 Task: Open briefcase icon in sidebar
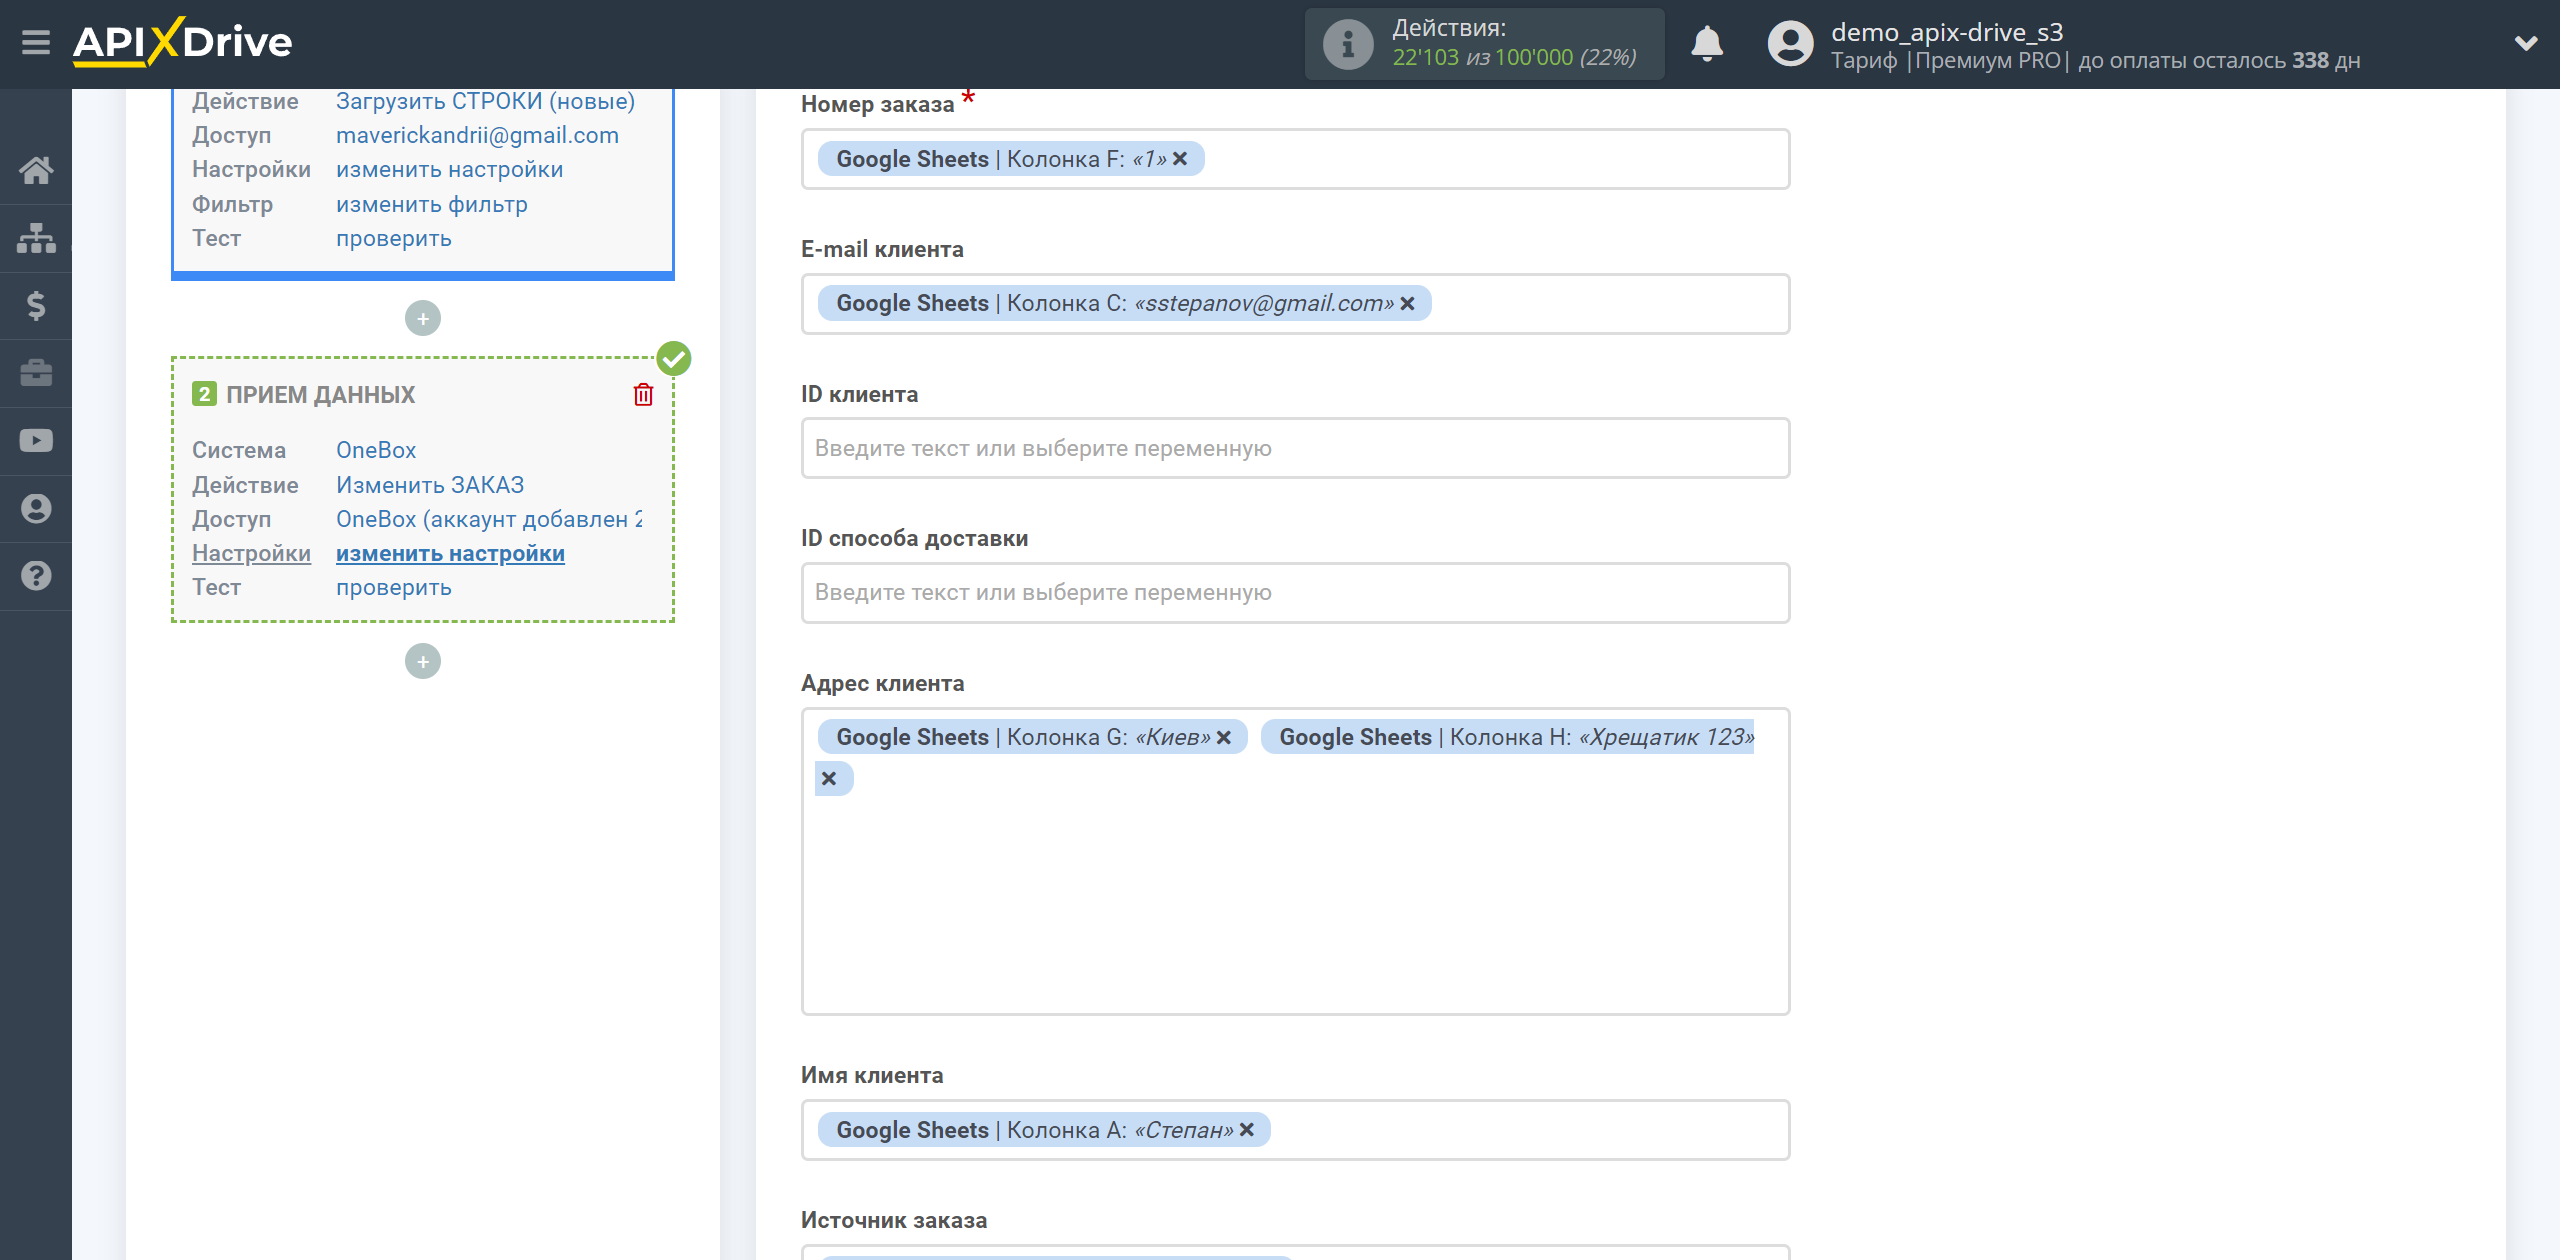[36, 373]
